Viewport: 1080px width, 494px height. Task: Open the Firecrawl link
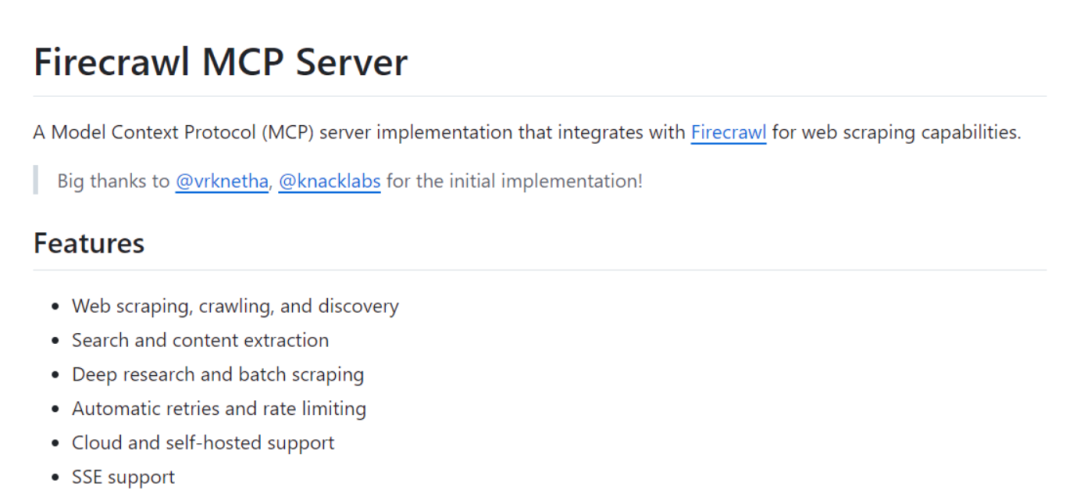[x=728, y=132]
